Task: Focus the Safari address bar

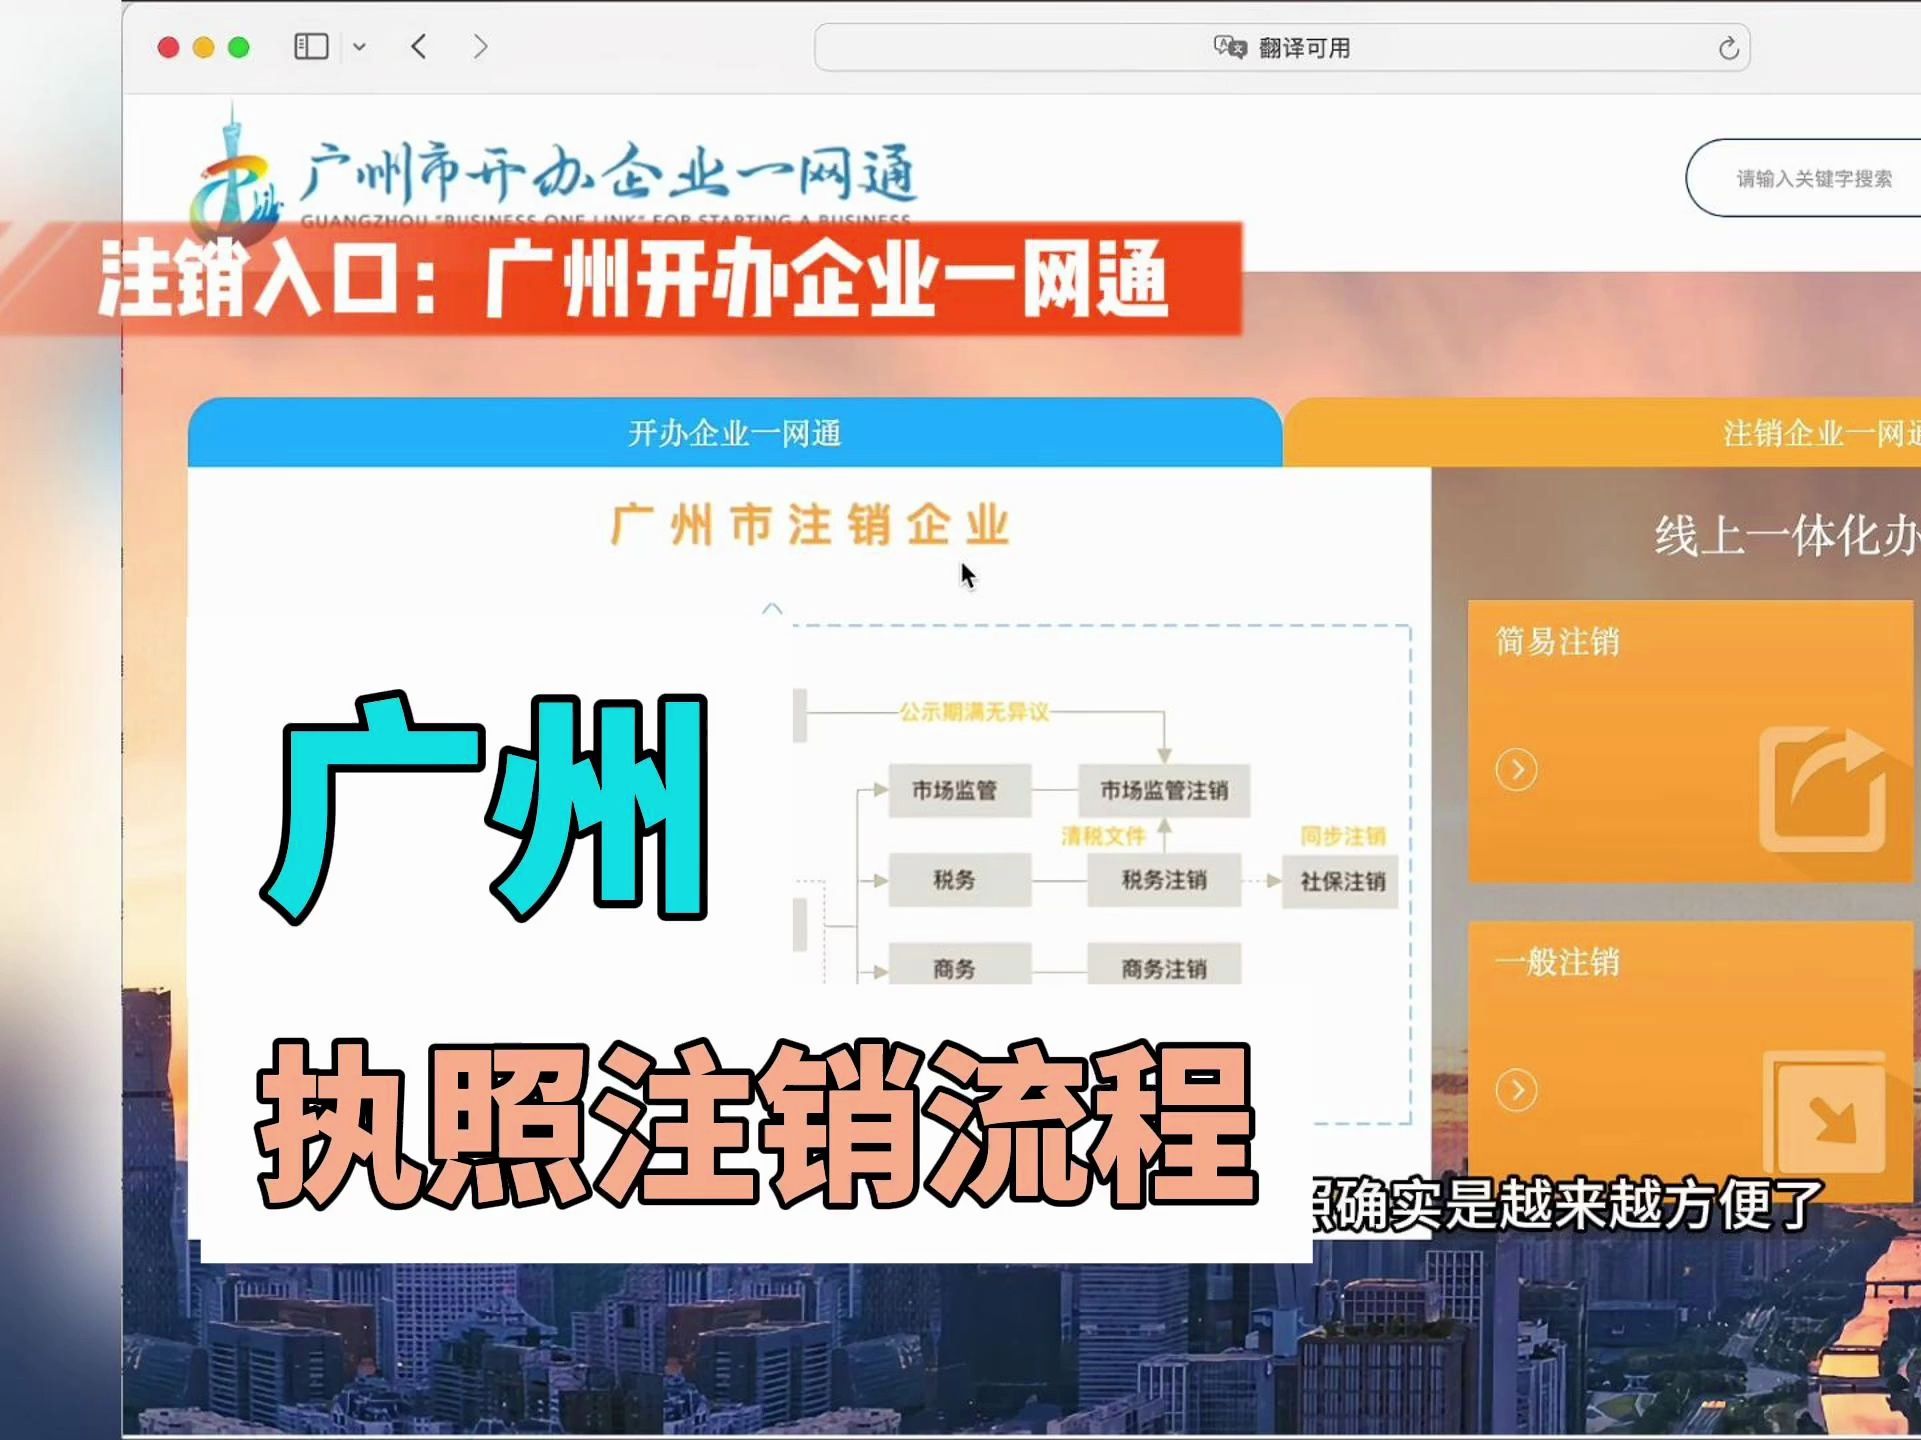Action: (1282, 47)
